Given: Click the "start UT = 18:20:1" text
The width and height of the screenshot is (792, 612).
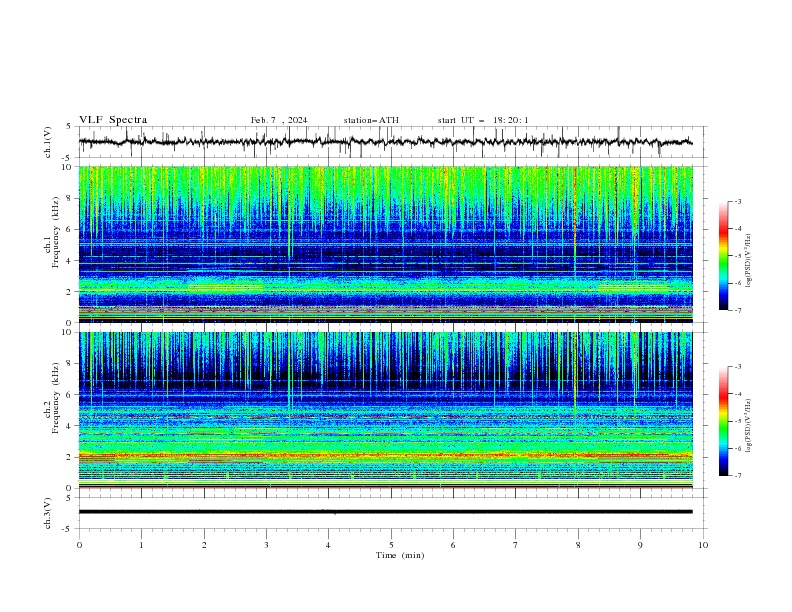Looking at the screenshot, I should click(483, 120).
